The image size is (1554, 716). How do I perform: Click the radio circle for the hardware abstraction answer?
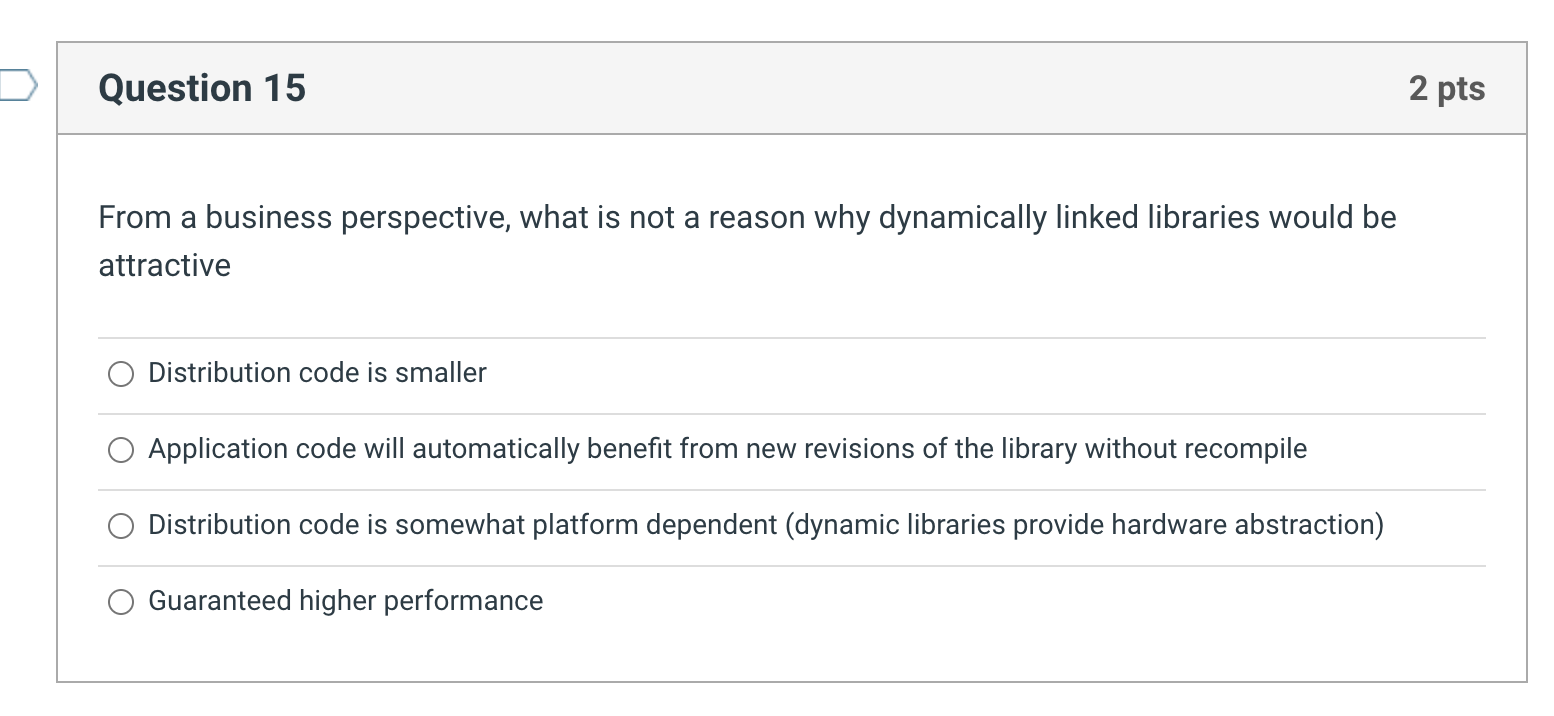pyautogui.click(x=120, y=525)
